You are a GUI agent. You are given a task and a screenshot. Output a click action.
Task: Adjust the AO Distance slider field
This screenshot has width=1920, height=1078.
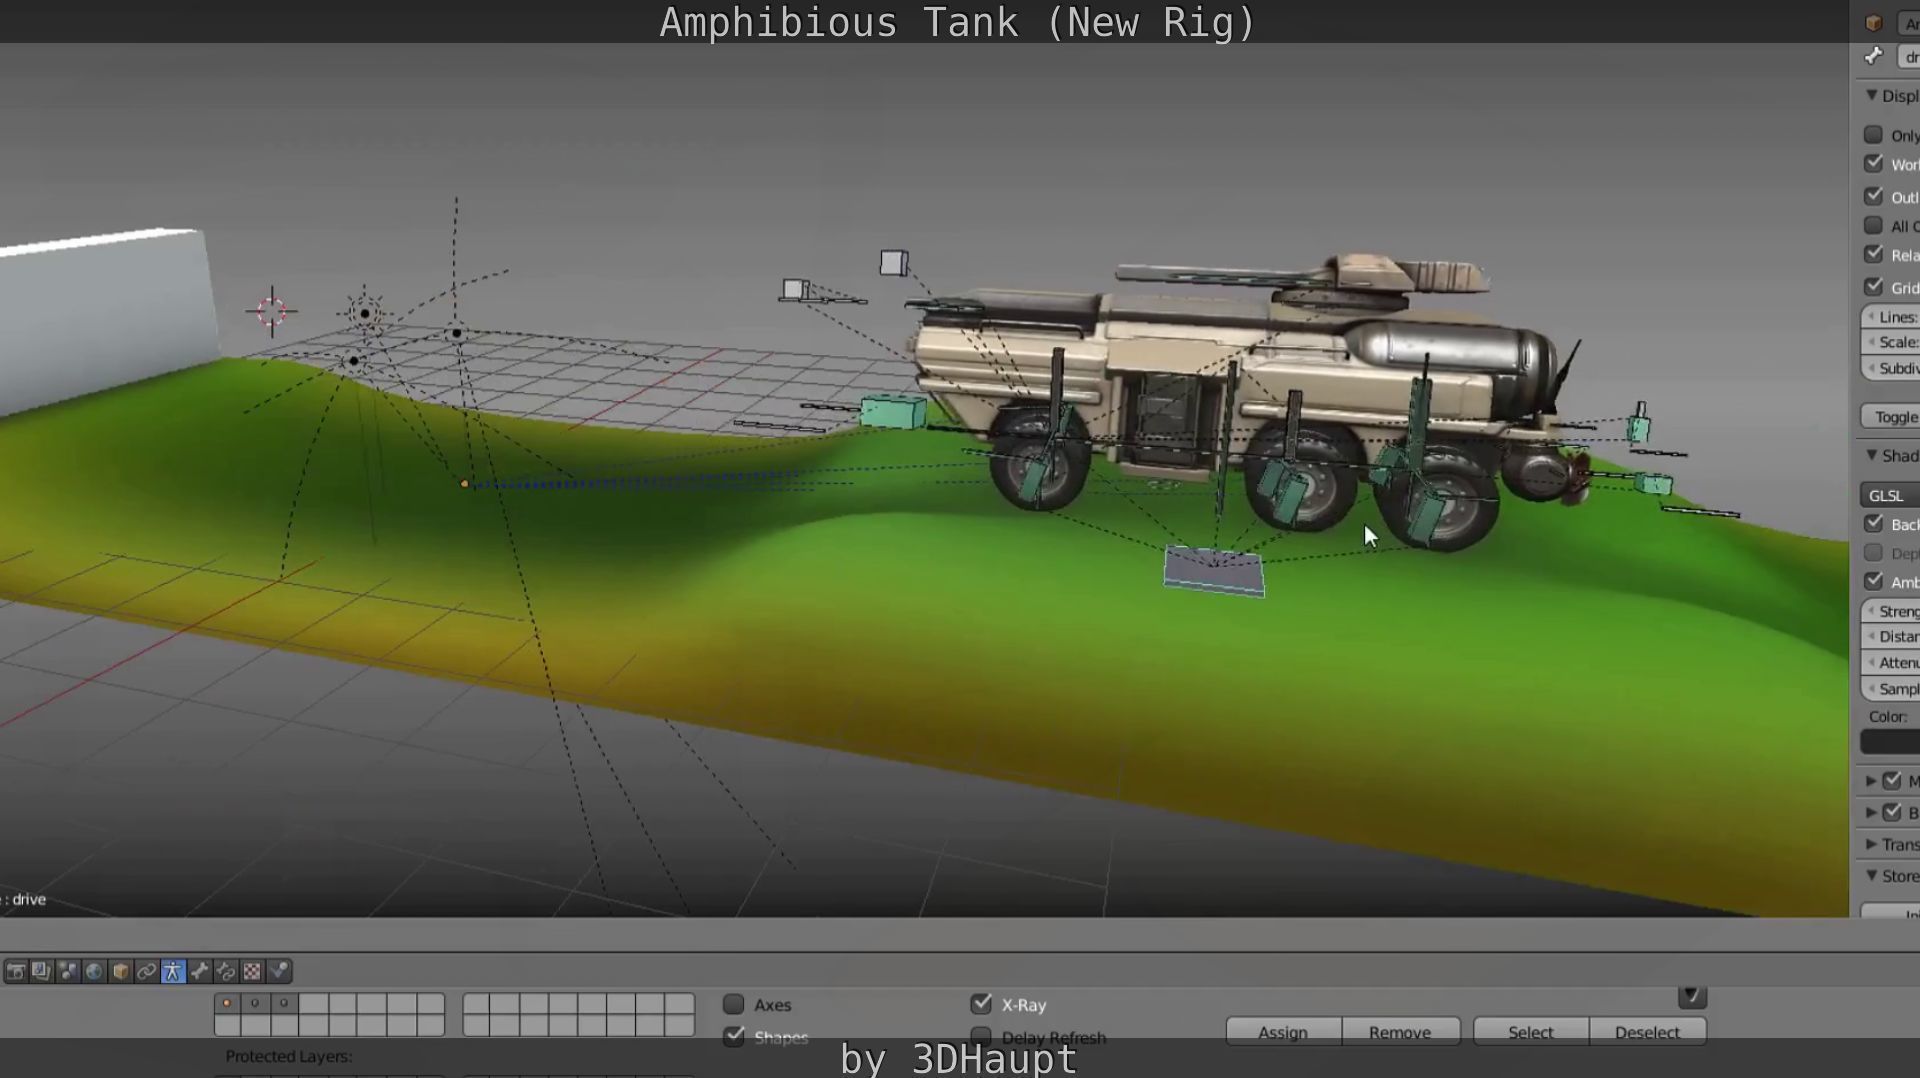pos(1890,636)
